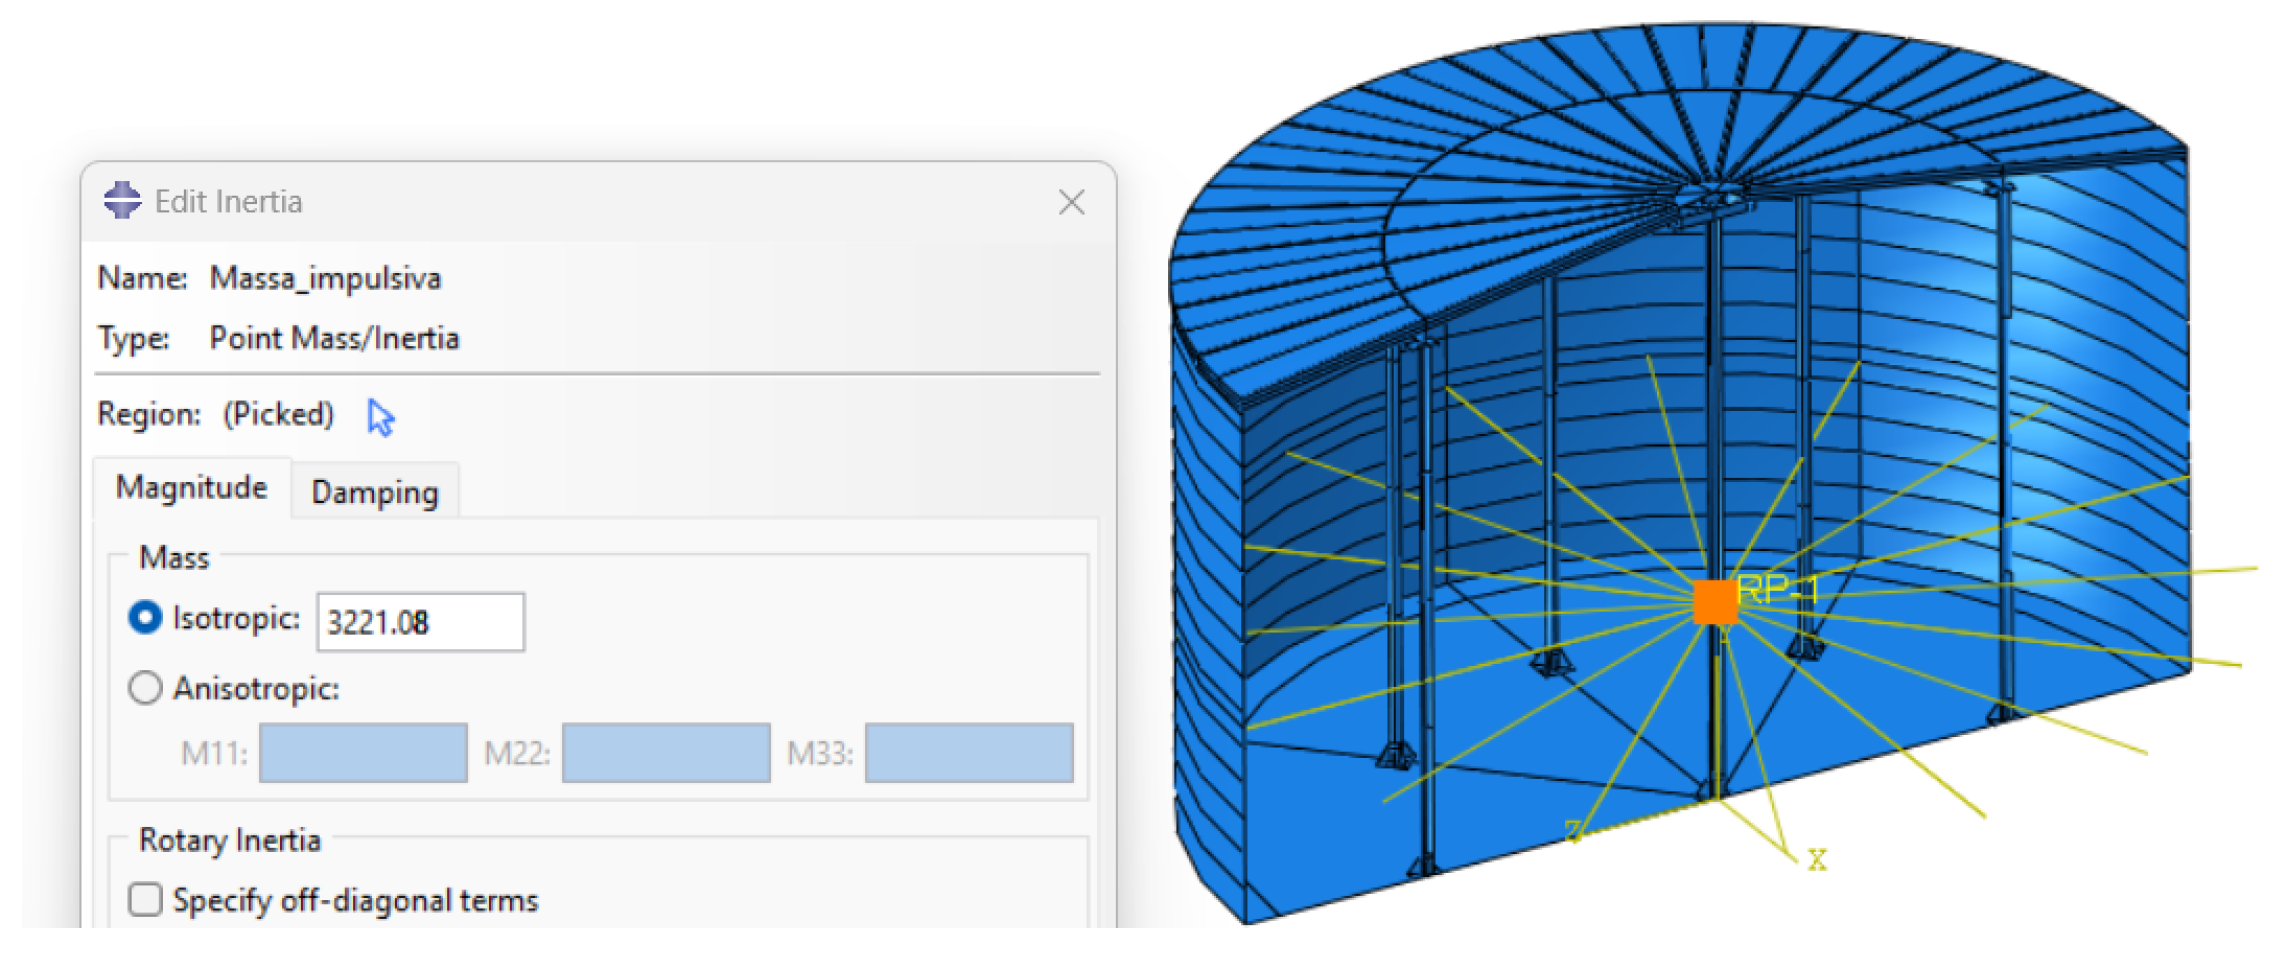Click the Point Mass/Inertia type text
This screenshot has height=955, width=2275.
point(334,339)
